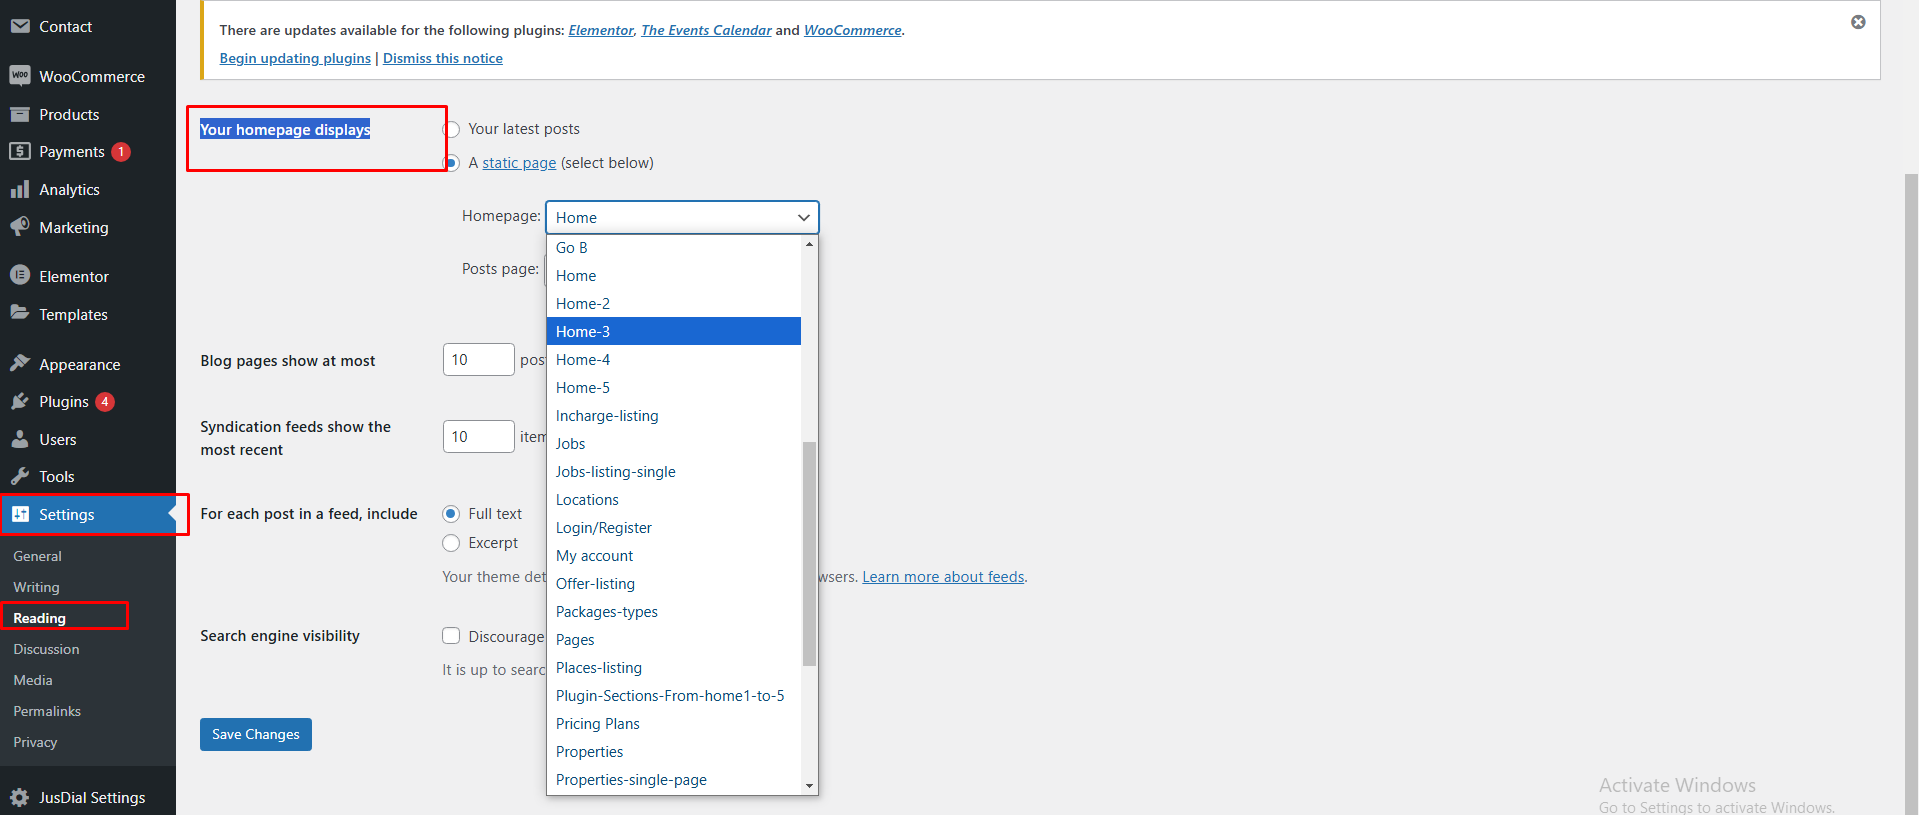
Task: Select Home option in dropdown list
Action: (x=674, y=276)
